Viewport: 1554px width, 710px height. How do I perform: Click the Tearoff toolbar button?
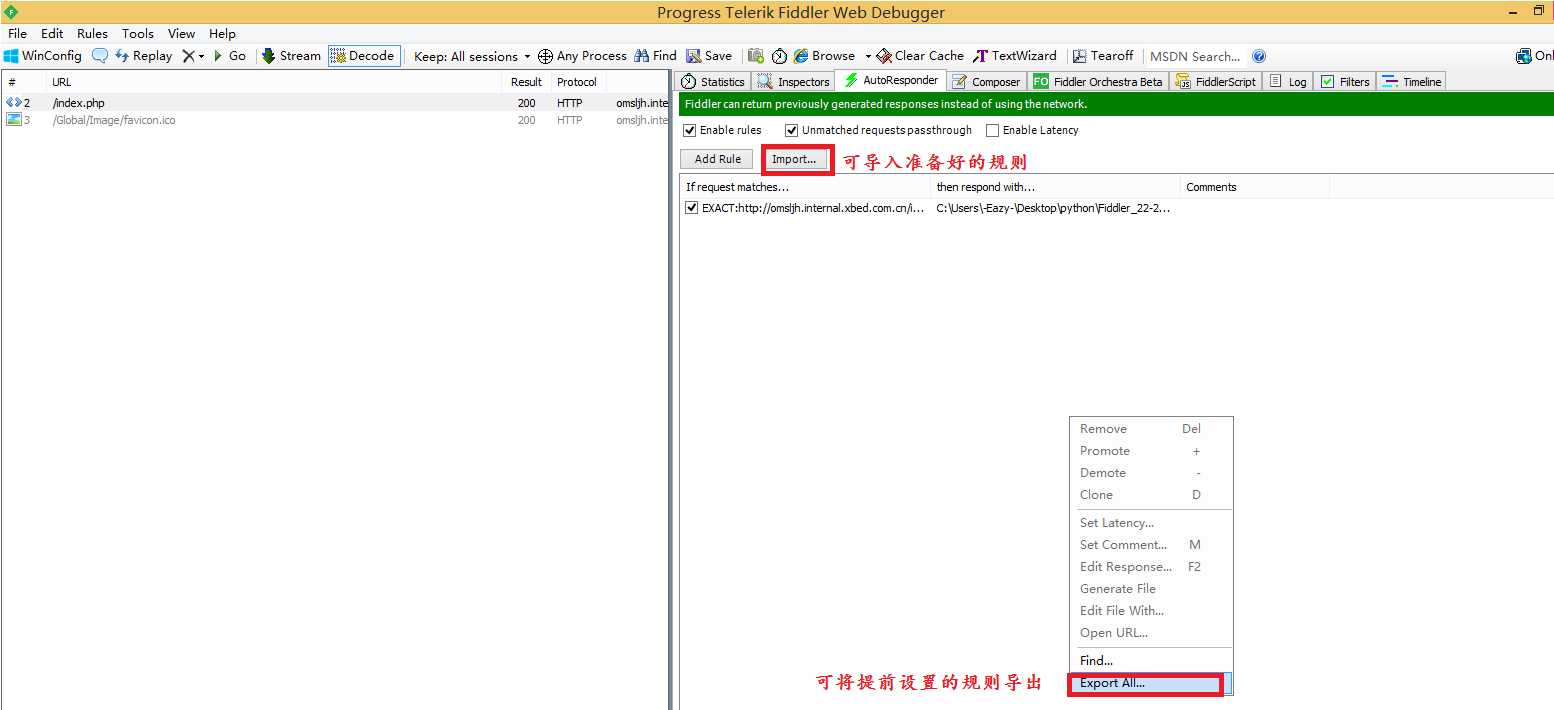tap(1103, 56)
